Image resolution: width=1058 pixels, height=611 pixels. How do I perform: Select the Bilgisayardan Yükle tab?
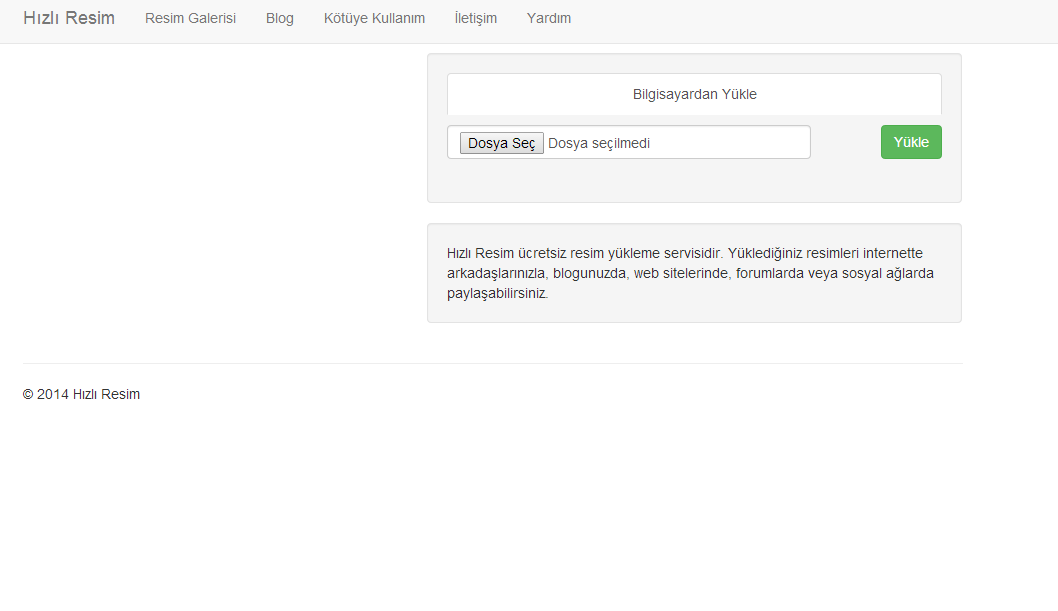694,94
